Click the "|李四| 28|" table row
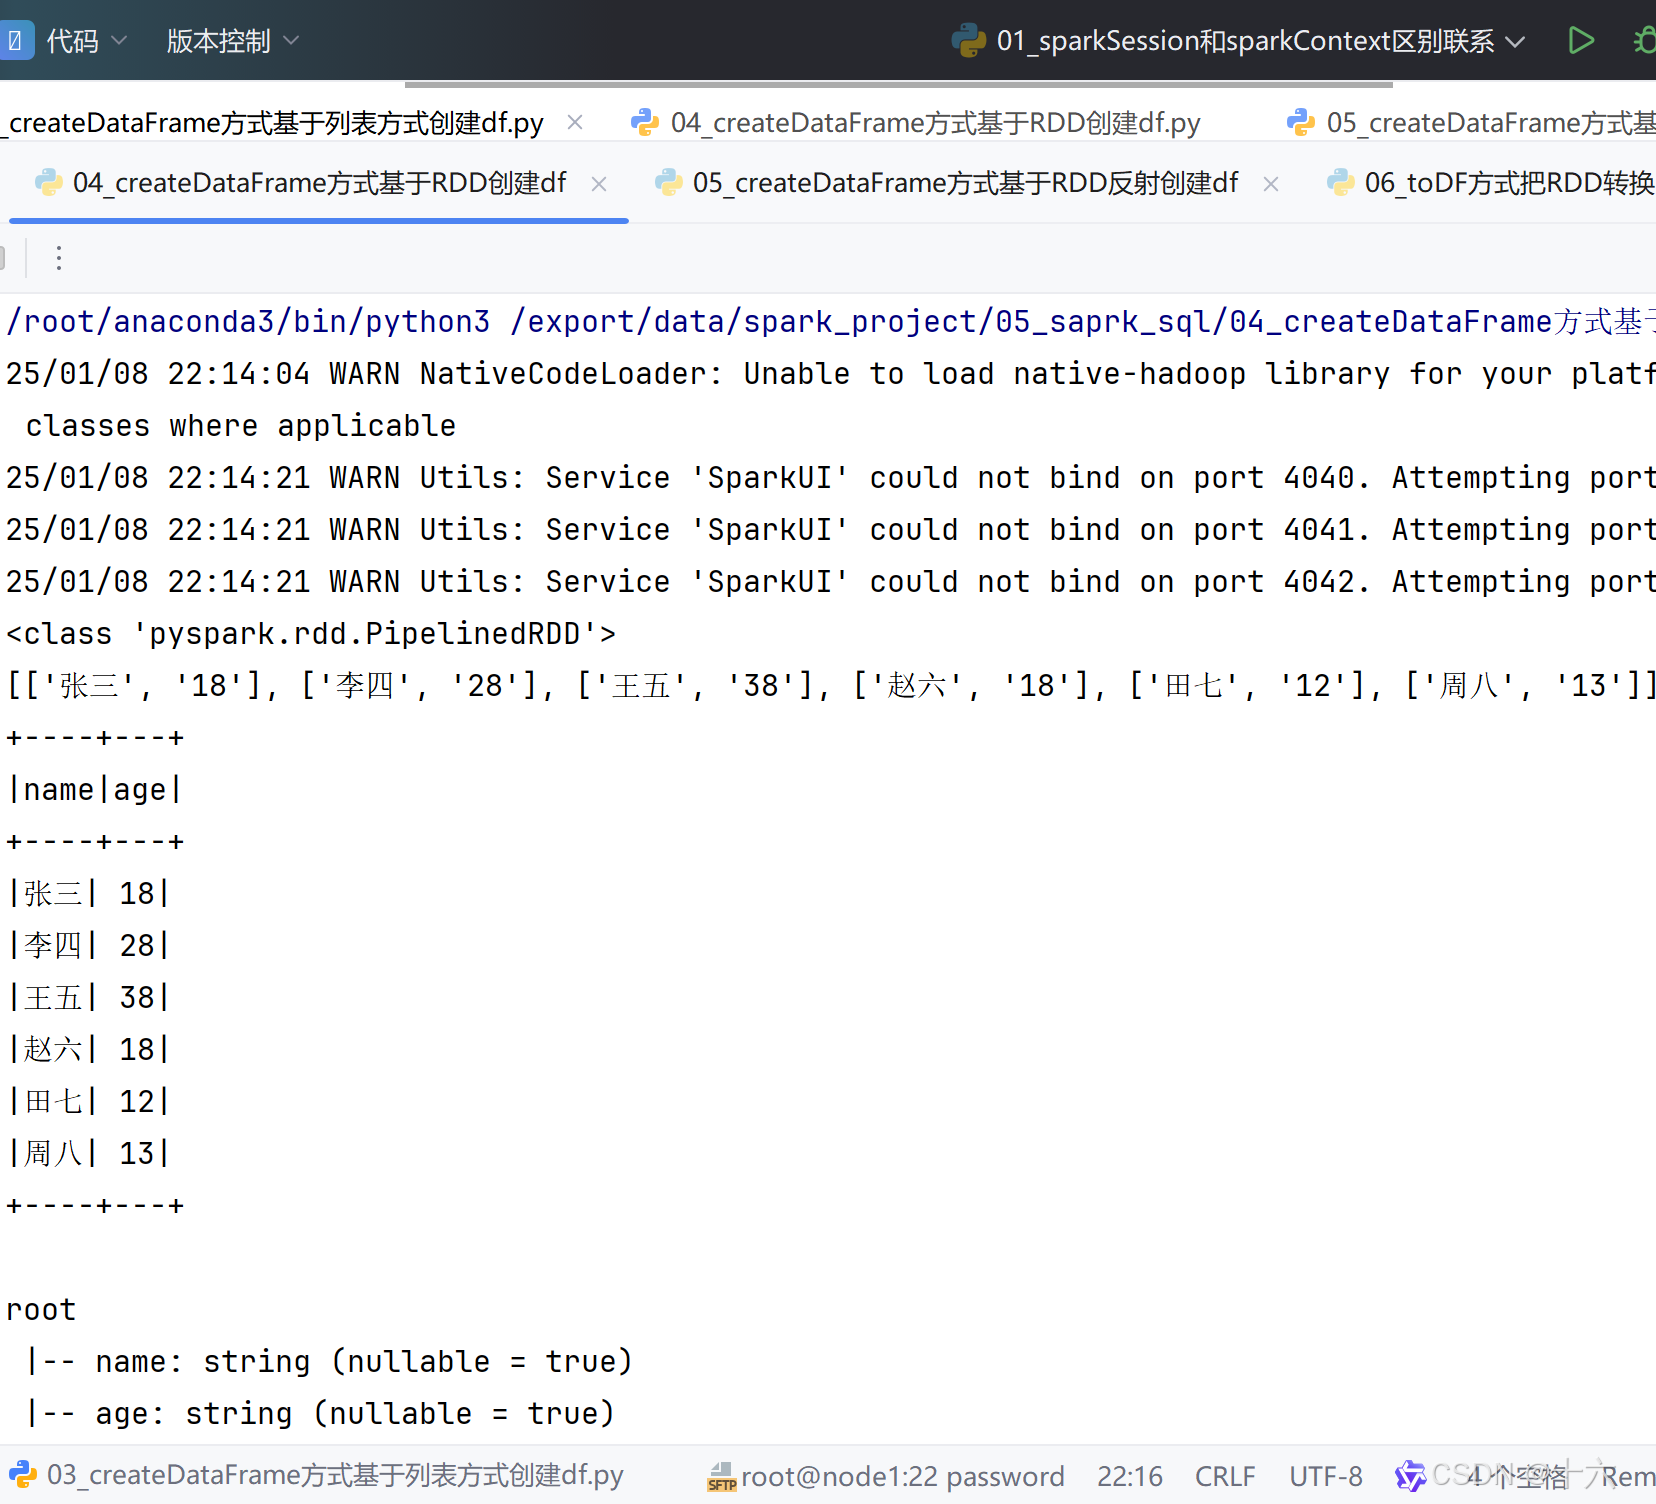This screenshot has height=1504, width=1656. point(88,945)
